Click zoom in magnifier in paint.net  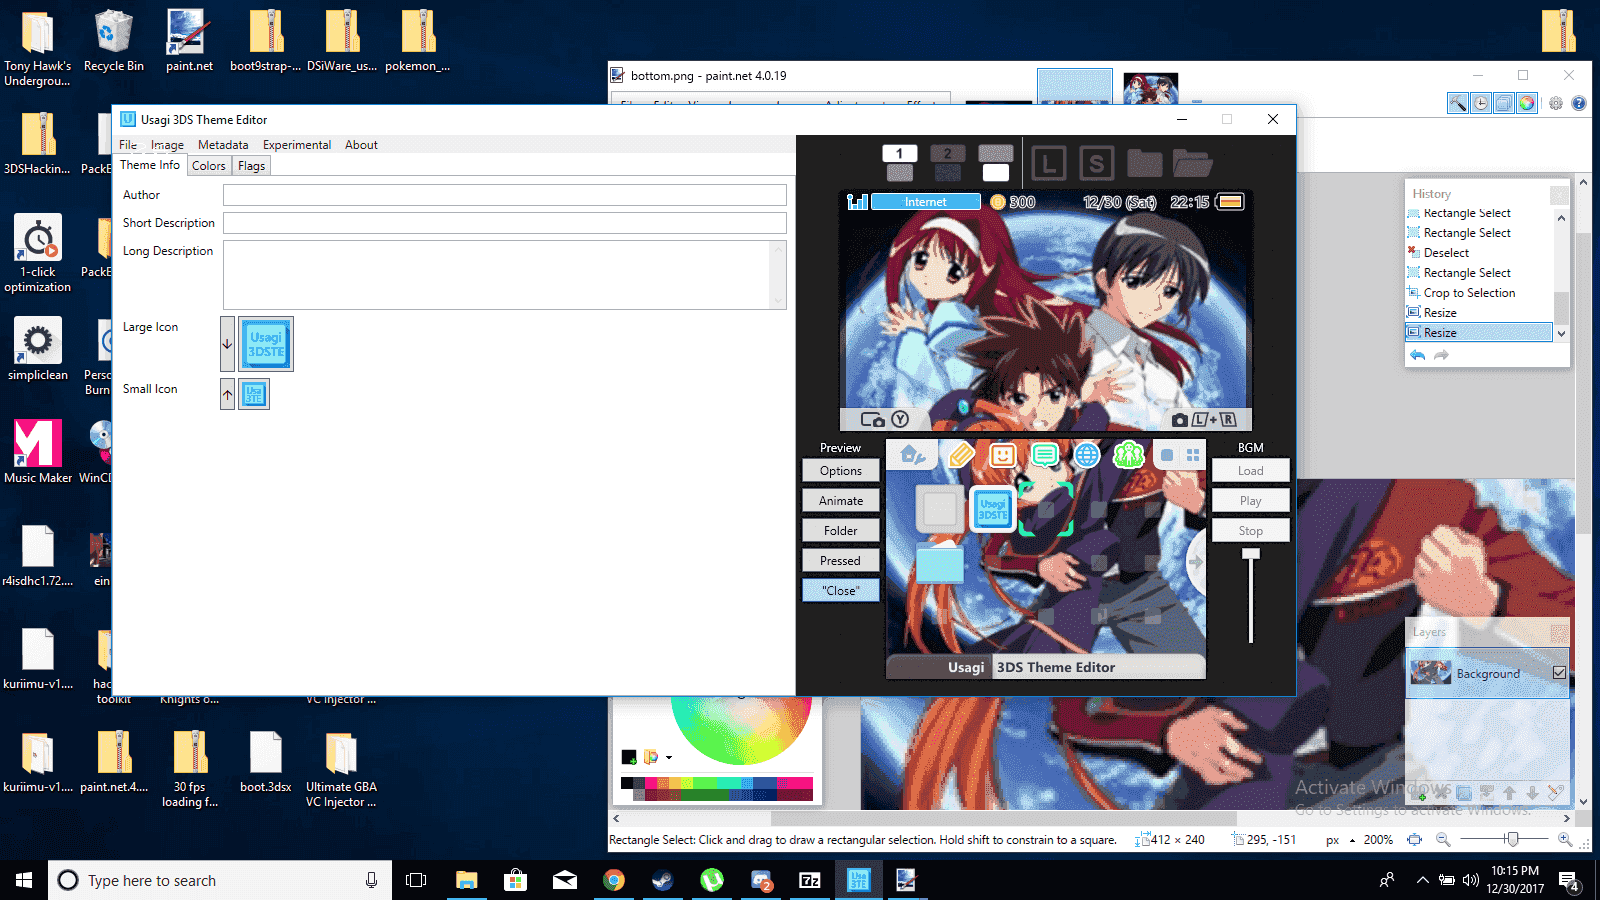tap(1565, 840)
